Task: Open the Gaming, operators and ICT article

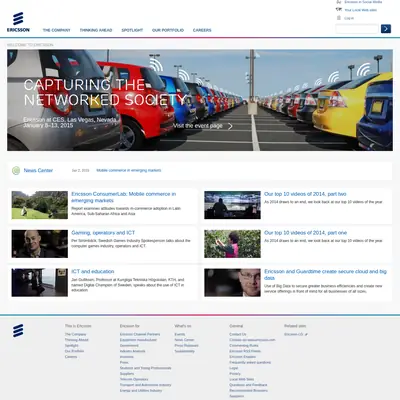Action: pos(103,233)
